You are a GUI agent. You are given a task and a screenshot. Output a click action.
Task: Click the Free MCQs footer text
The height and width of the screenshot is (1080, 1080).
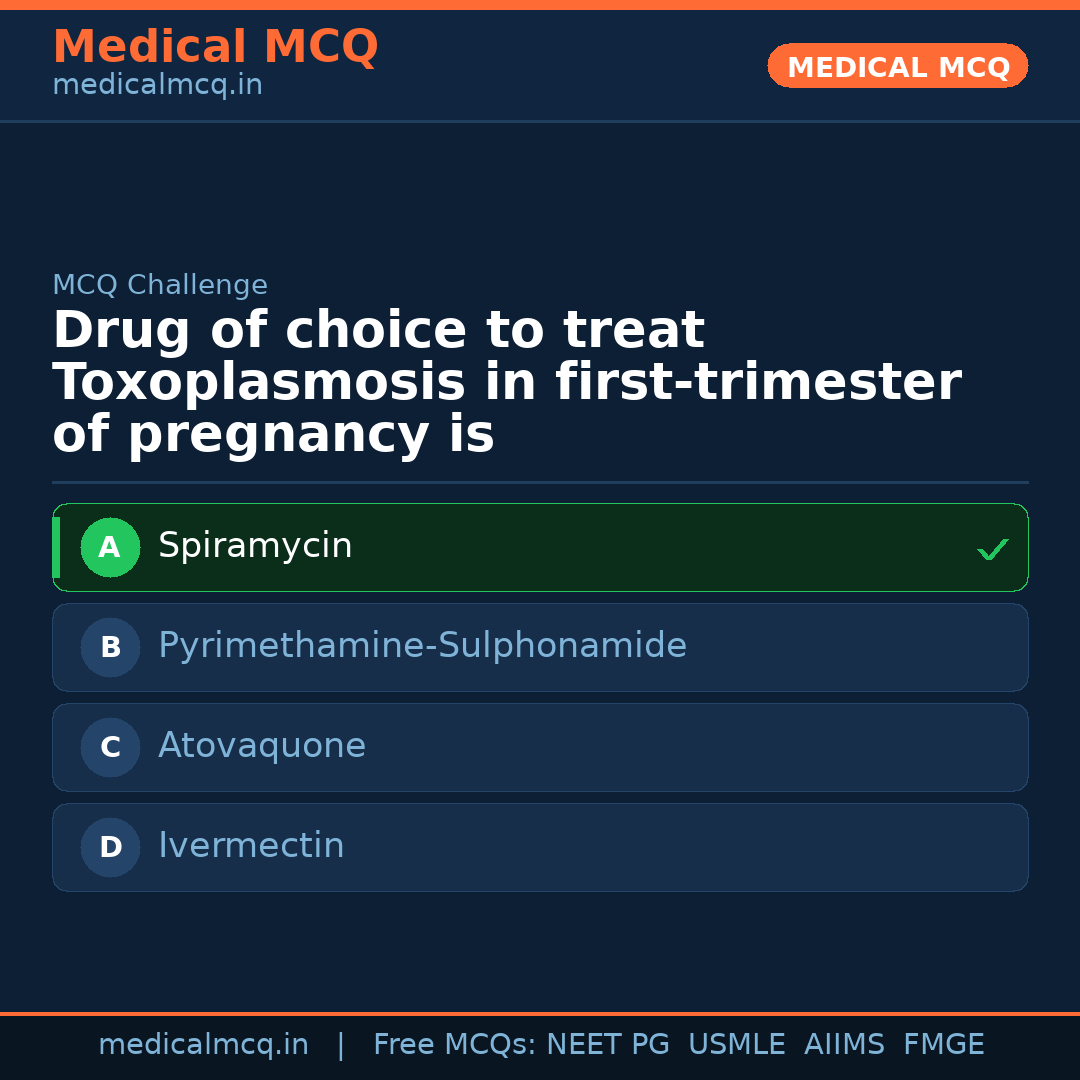[x=454, y=1045]
